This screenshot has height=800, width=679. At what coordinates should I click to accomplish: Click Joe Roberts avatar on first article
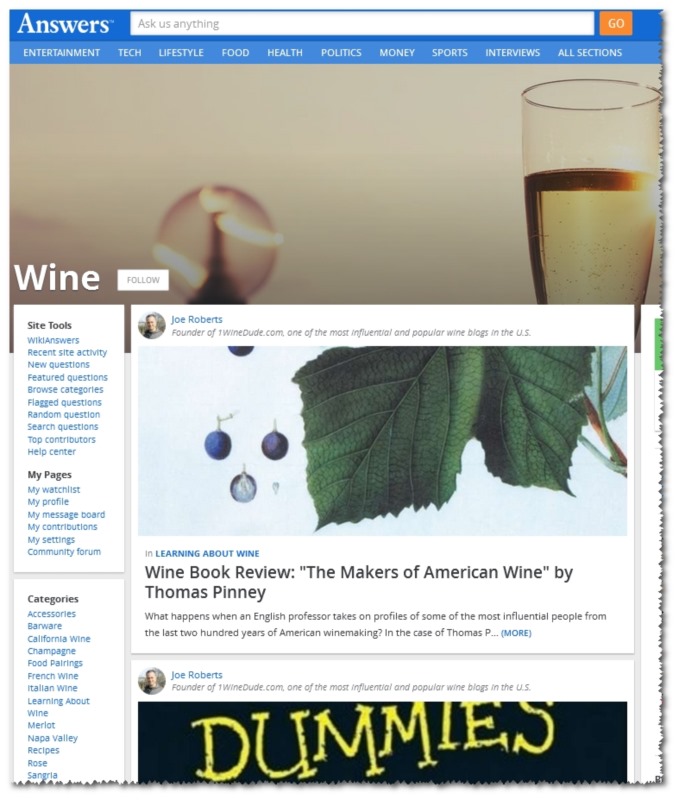152,326
